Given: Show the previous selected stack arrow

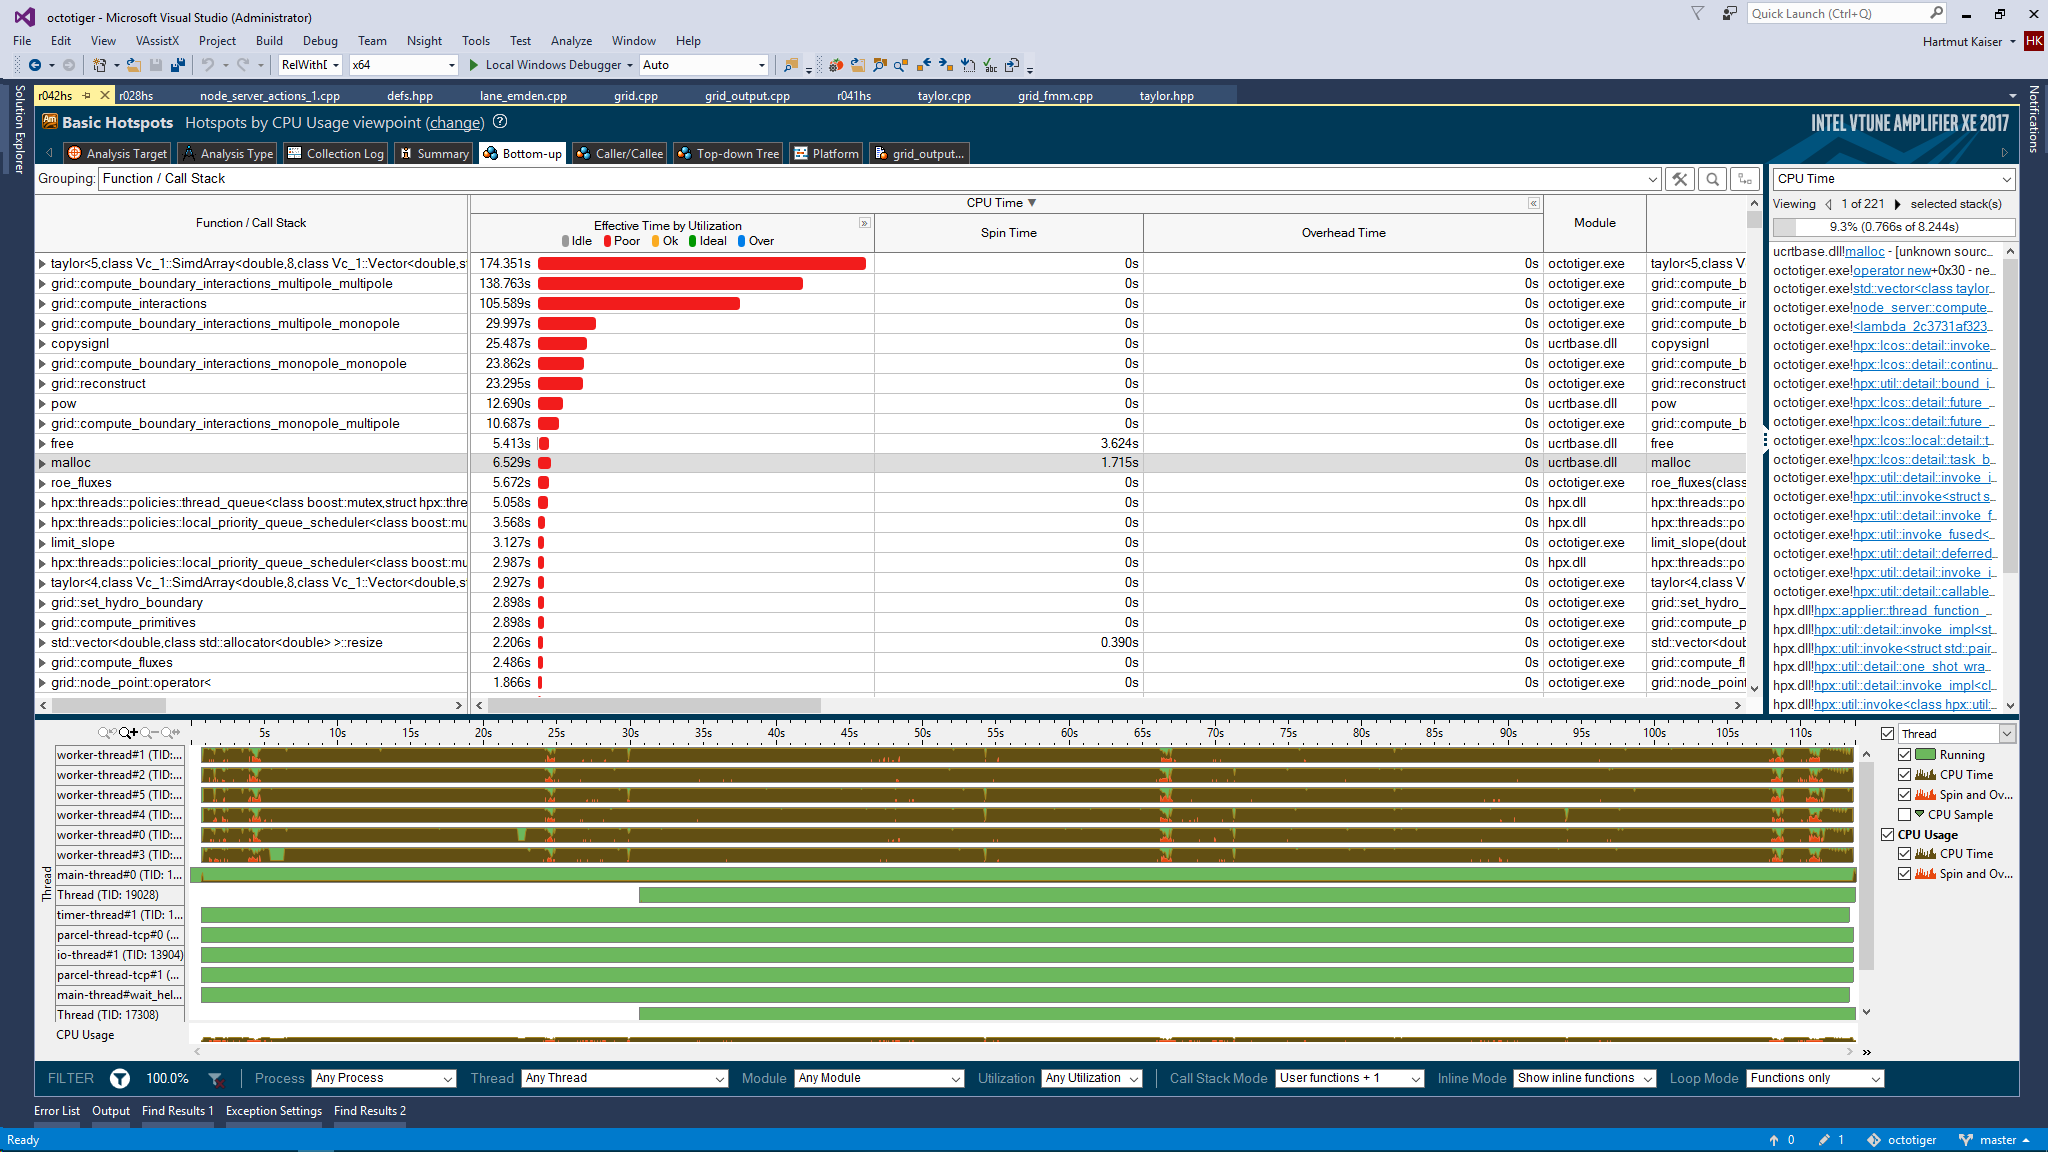Looking at the screenshot, I should (1829, 204).
